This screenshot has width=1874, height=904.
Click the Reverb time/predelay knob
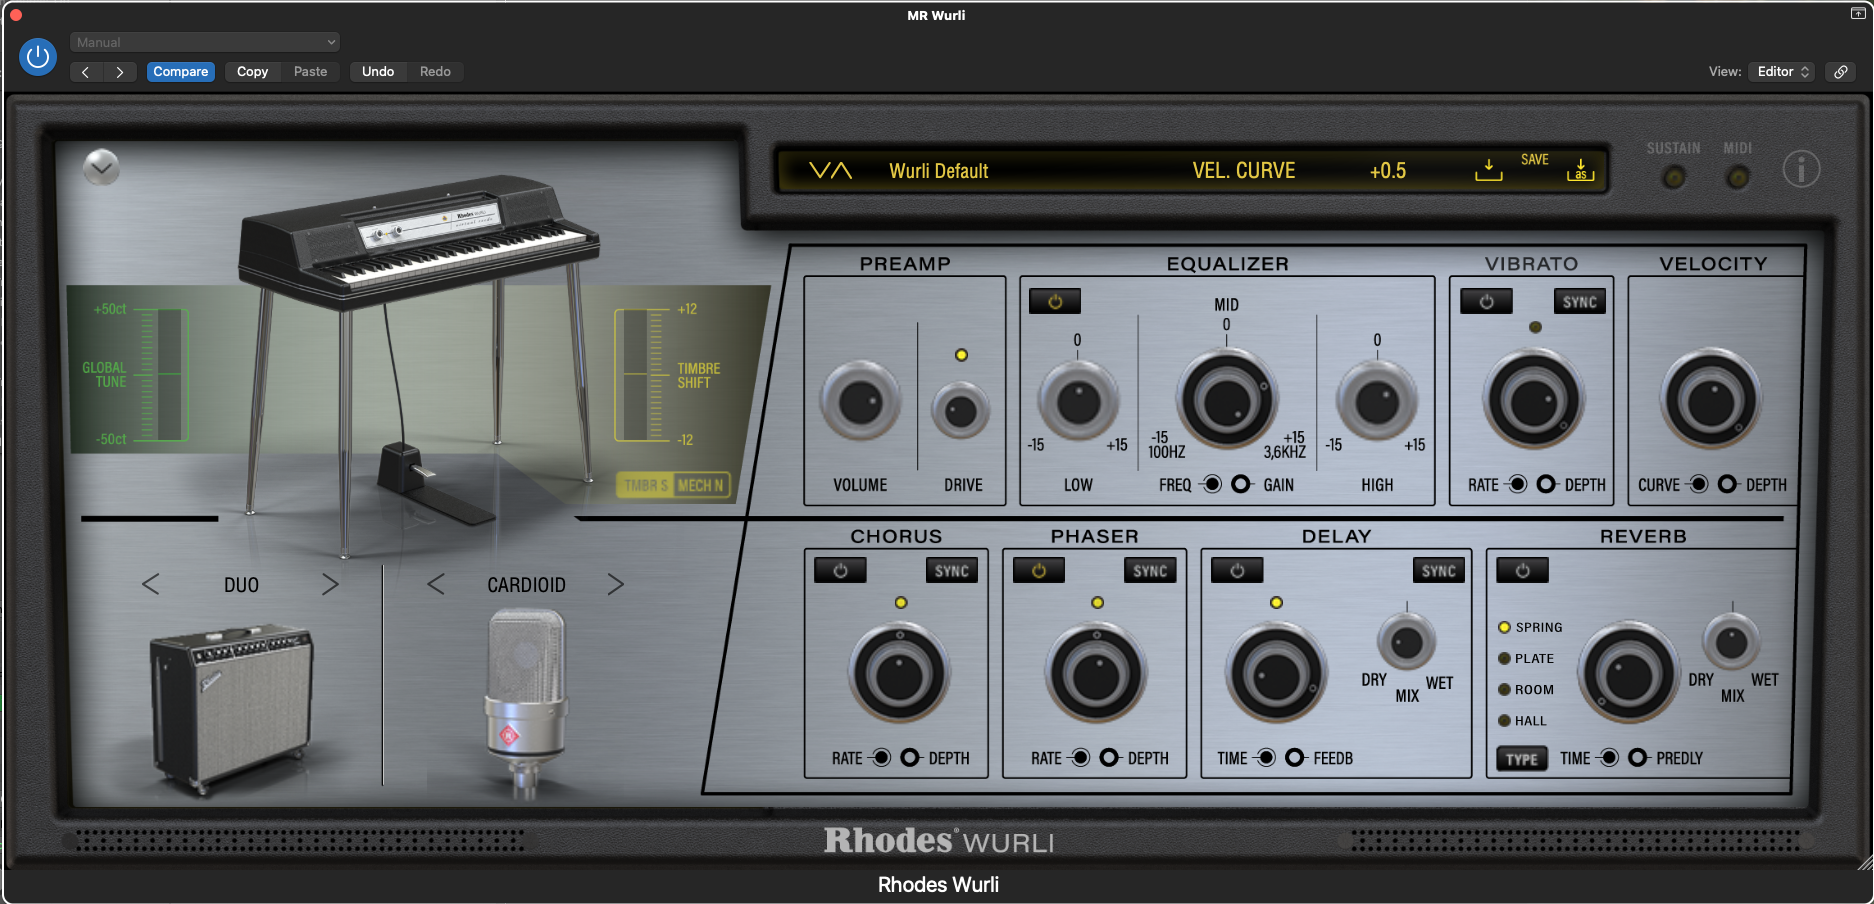click(x=1629, y=674)
